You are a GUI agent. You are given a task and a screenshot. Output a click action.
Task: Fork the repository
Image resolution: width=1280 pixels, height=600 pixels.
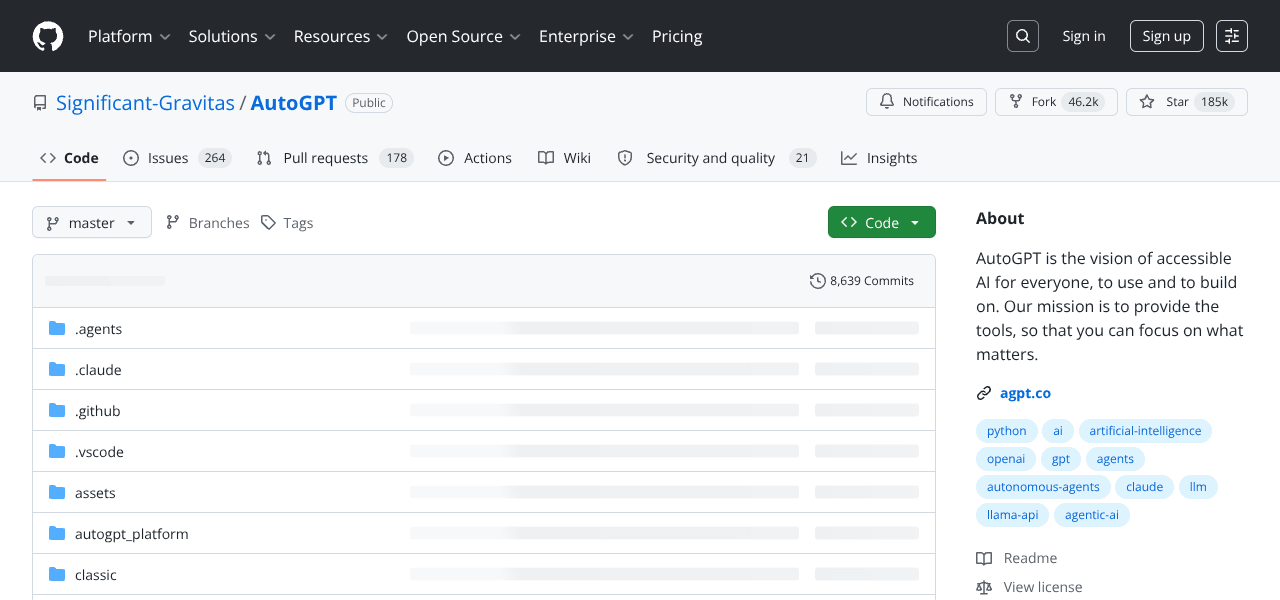(1056, 102)
